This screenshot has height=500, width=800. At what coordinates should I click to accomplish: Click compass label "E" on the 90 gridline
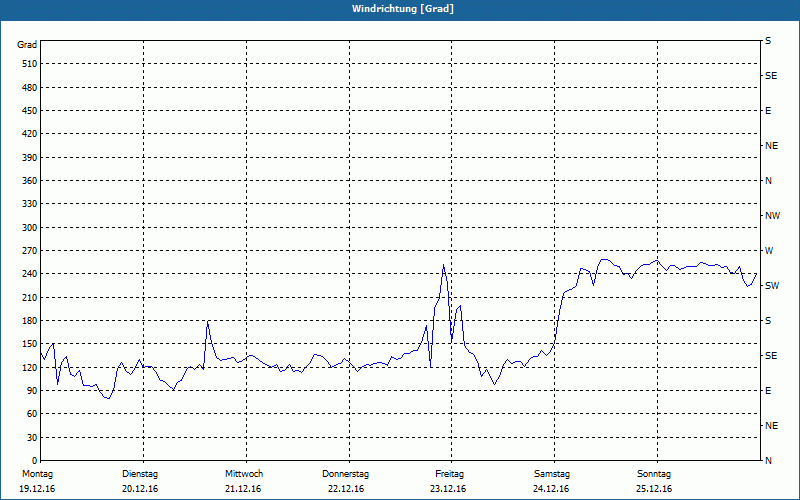tap(768, 391)
